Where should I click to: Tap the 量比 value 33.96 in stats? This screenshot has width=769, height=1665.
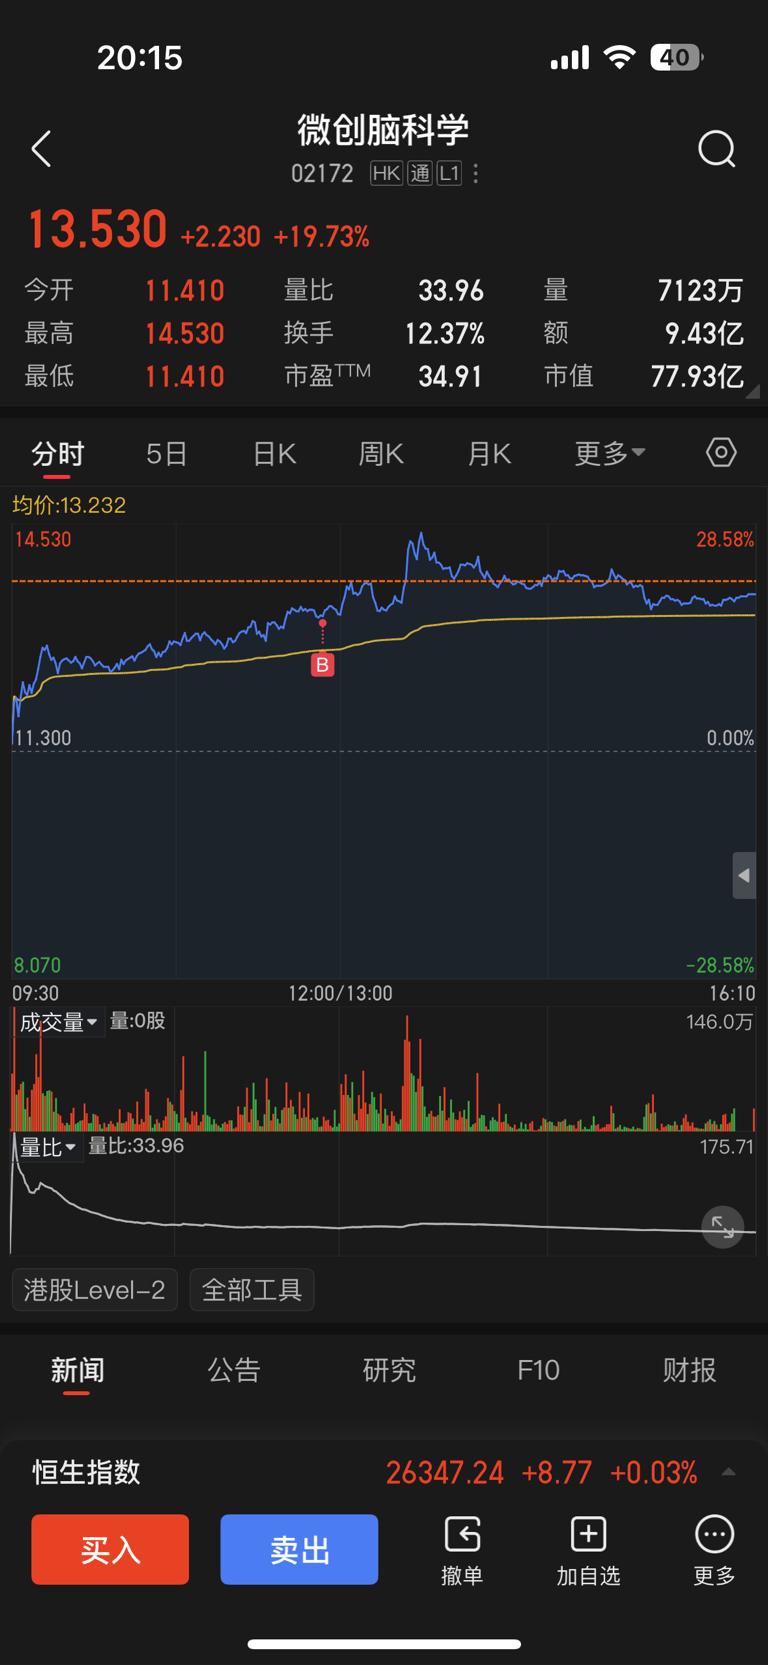[451, 291]
